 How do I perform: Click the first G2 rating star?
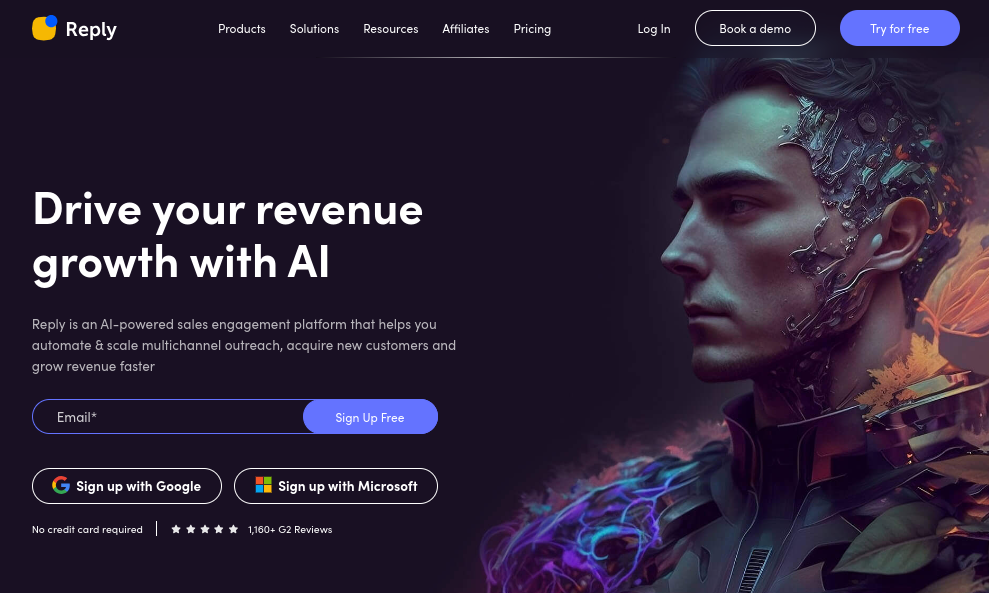(x=176, y=529)
